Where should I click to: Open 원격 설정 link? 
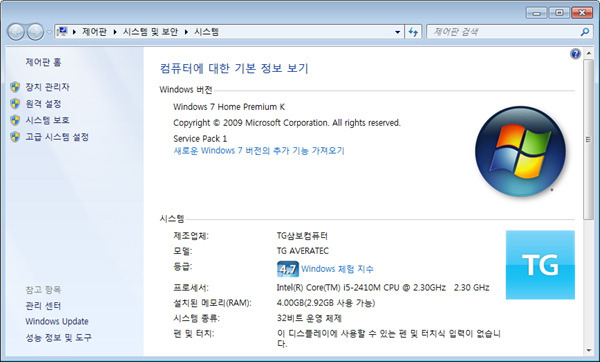pyautogui.click(x=43, y=104)
